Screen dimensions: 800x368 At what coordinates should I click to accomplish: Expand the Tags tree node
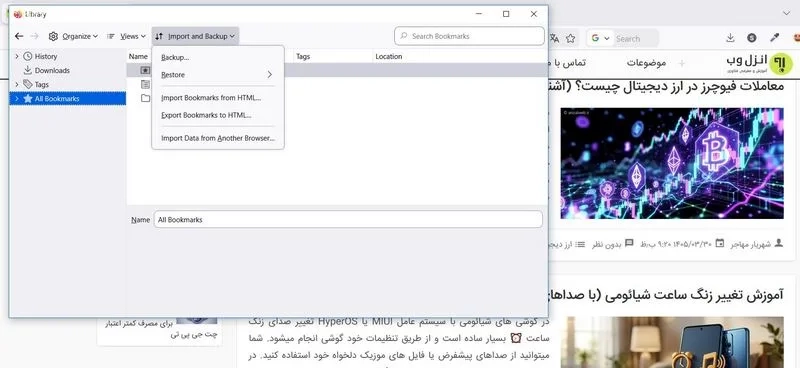17,84
